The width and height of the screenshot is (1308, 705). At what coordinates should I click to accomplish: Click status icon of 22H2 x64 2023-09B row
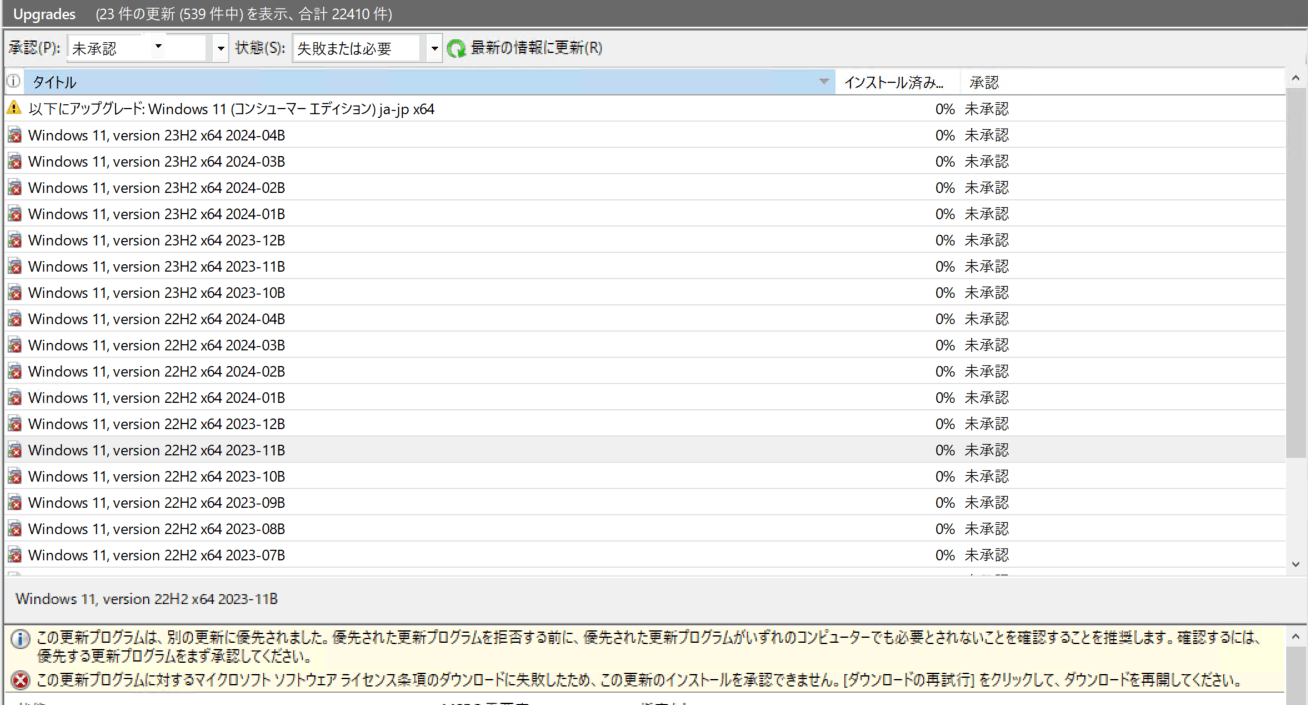(x=14, y=502)
